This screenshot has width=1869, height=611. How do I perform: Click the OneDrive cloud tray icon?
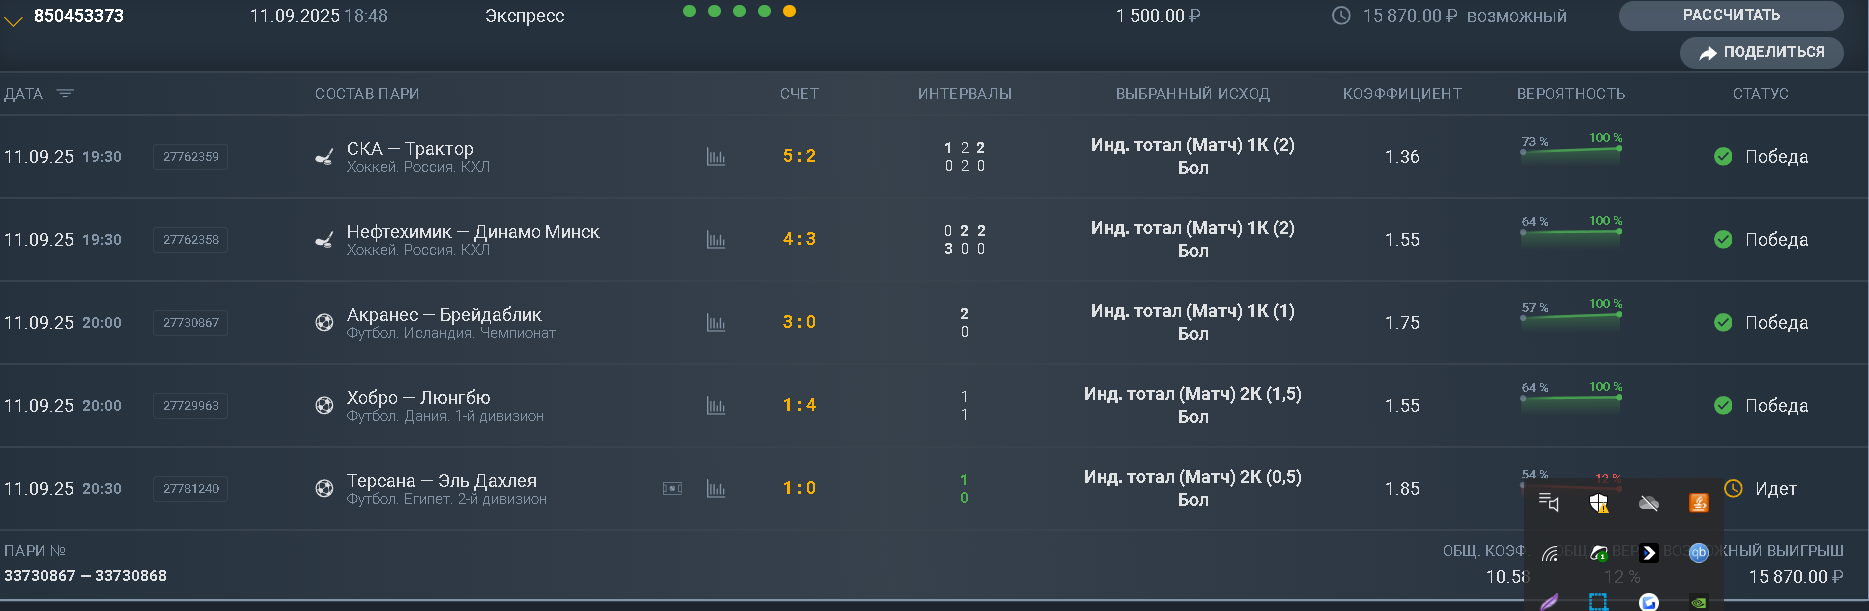[x=1649, y=503]
